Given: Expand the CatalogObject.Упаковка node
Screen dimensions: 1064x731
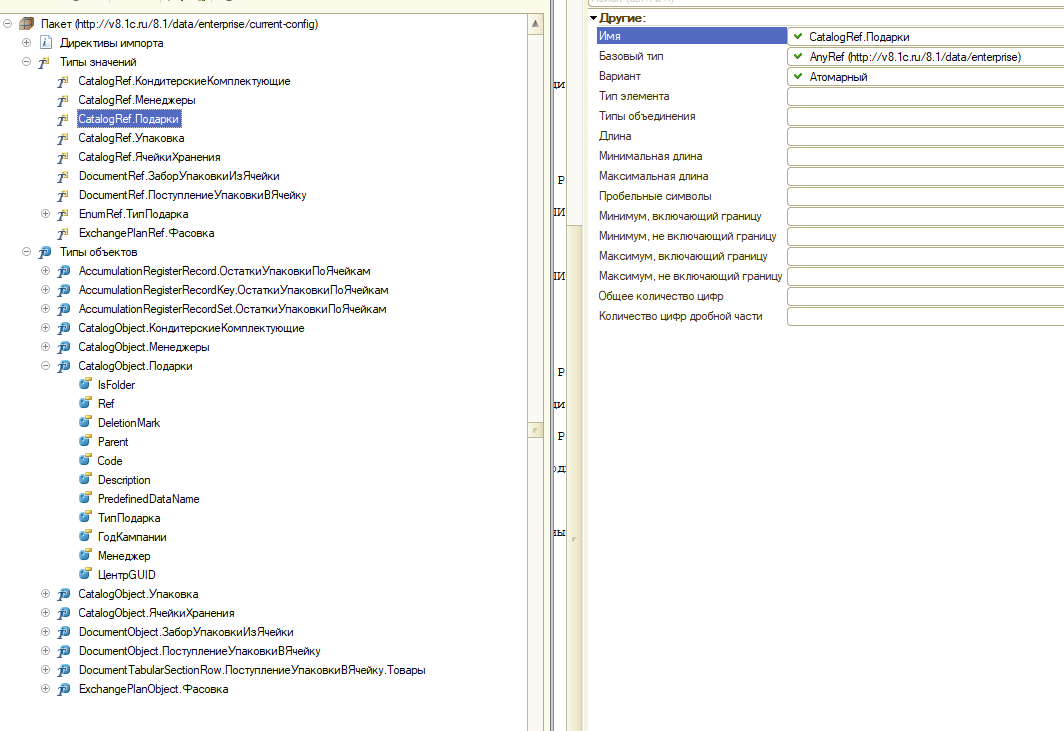Looking at the screenshot, I should [45, 594].
